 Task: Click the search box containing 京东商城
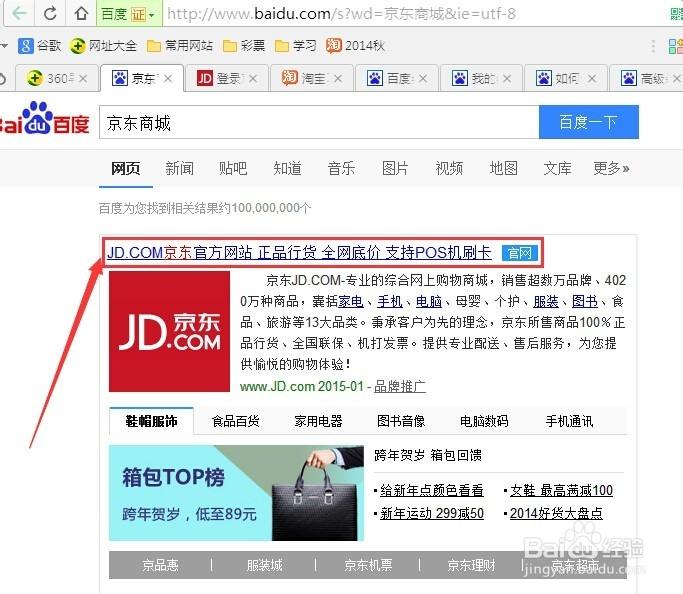click(x=319, y=122)
